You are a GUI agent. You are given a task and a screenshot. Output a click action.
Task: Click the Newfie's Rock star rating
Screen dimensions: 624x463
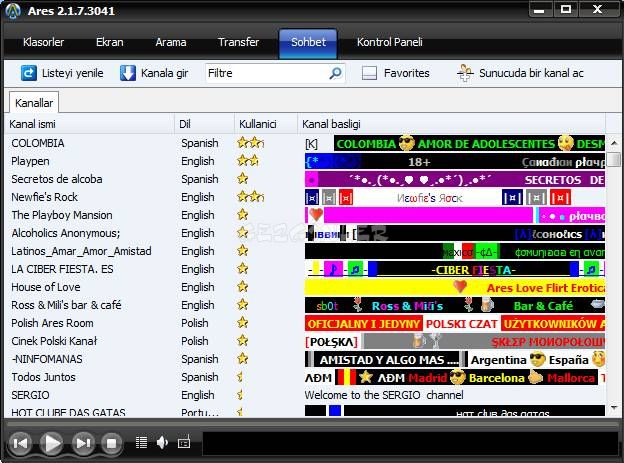(x=250, y=197)
